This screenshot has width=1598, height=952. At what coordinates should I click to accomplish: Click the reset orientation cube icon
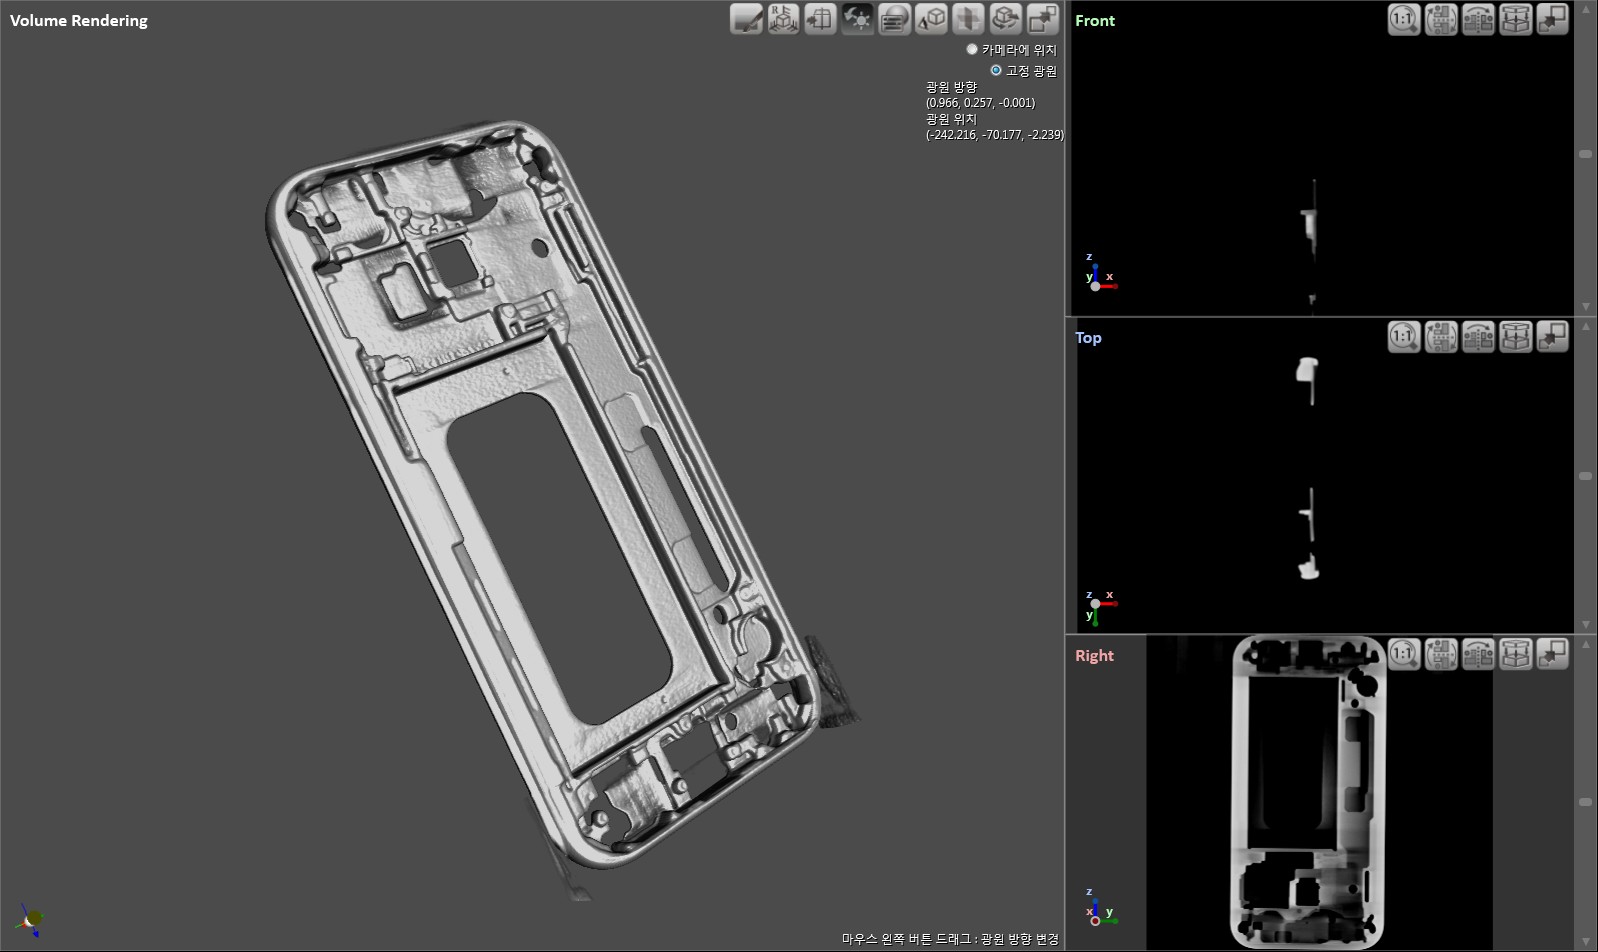pos(783,19)
